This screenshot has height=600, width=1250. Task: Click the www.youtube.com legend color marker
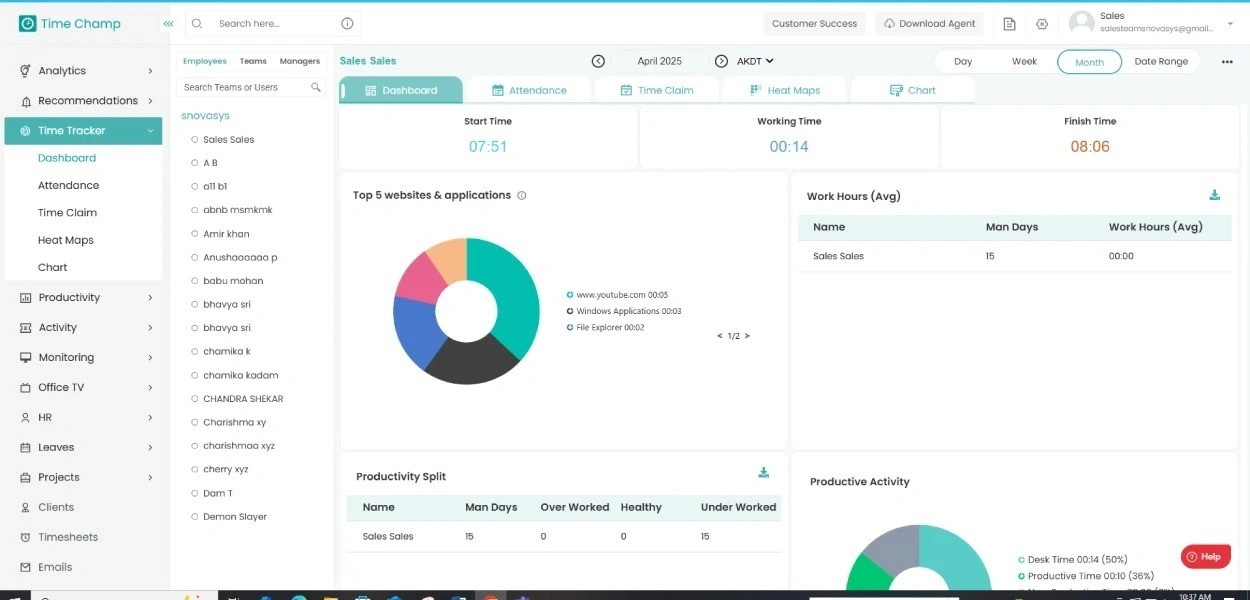pos(570,295)
